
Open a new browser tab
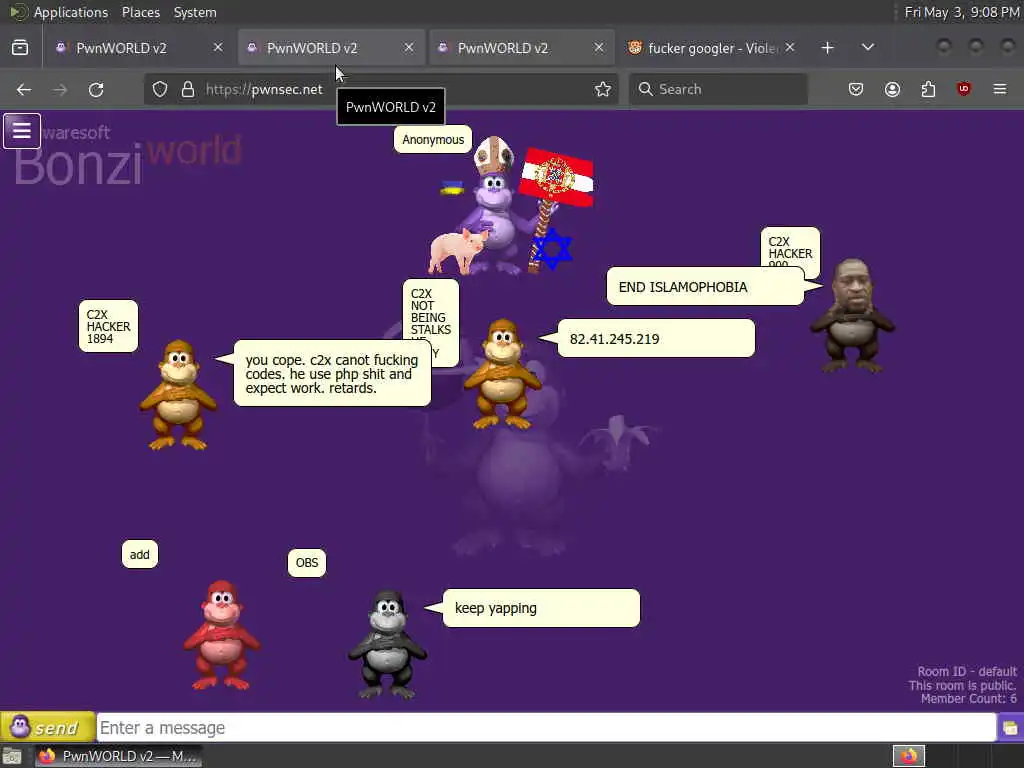point(827,48)
